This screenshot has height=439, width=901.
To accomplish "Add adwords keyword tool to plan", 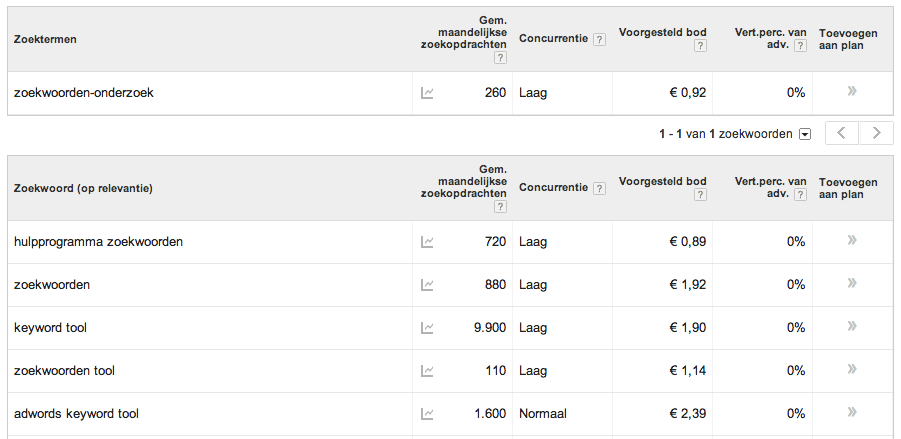I will [x=852, y=412].
